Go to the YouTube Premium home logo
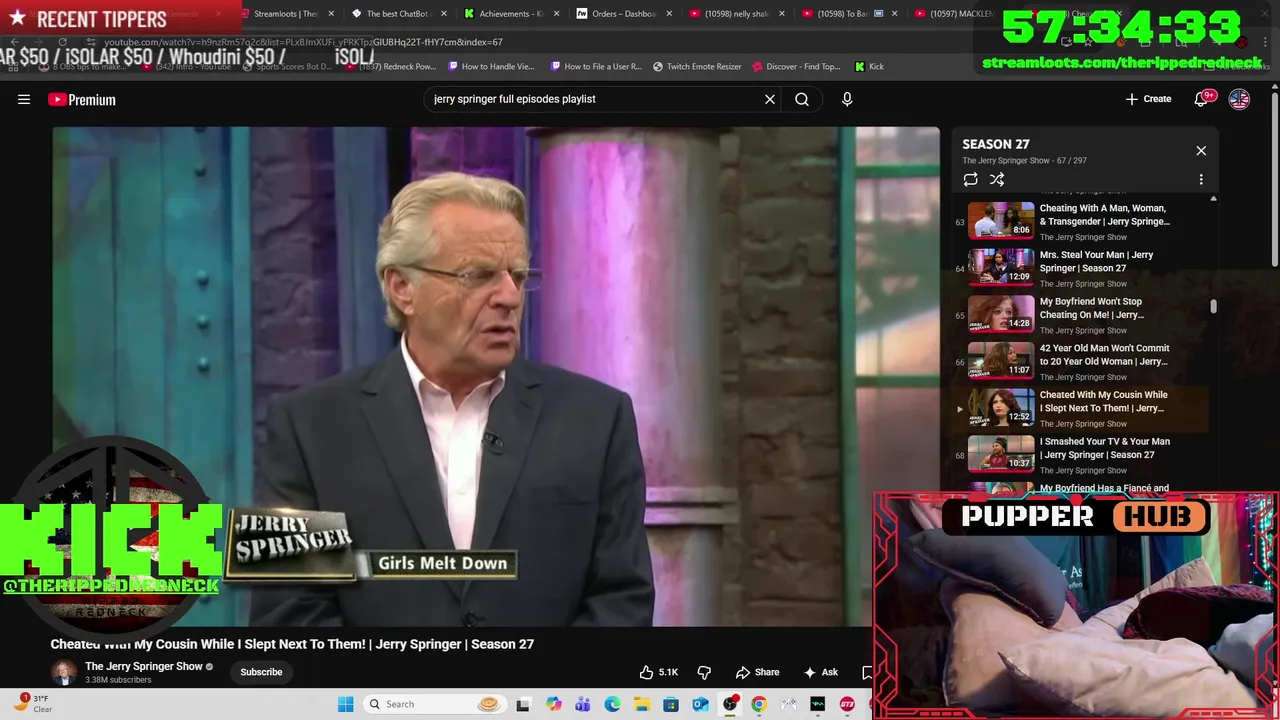The width and height of the screenshot is (1280, 720). (x=82, y=99)
